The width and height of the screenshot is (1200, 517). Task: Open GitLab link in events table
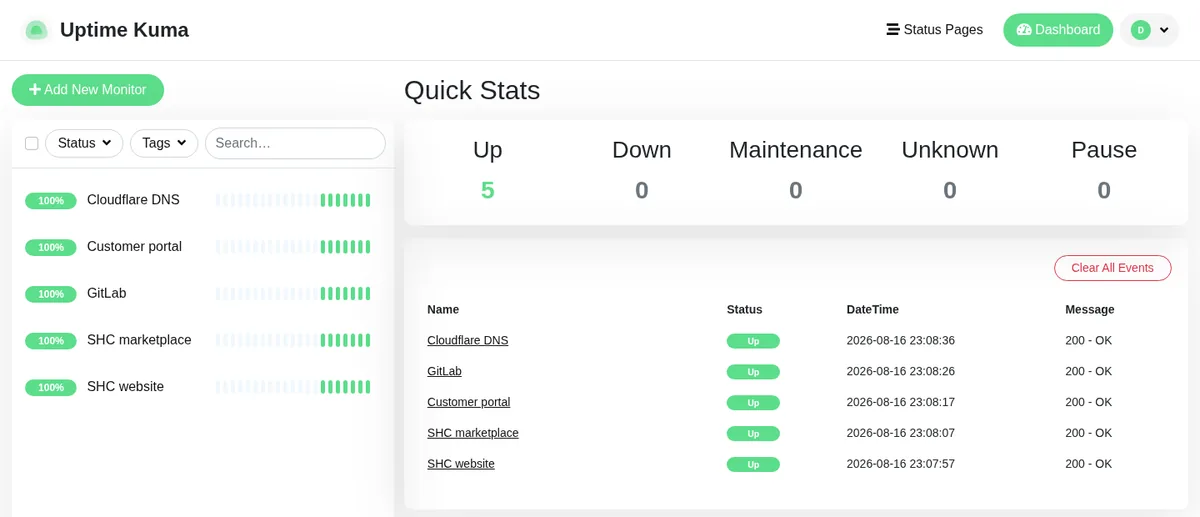(444, 371)
